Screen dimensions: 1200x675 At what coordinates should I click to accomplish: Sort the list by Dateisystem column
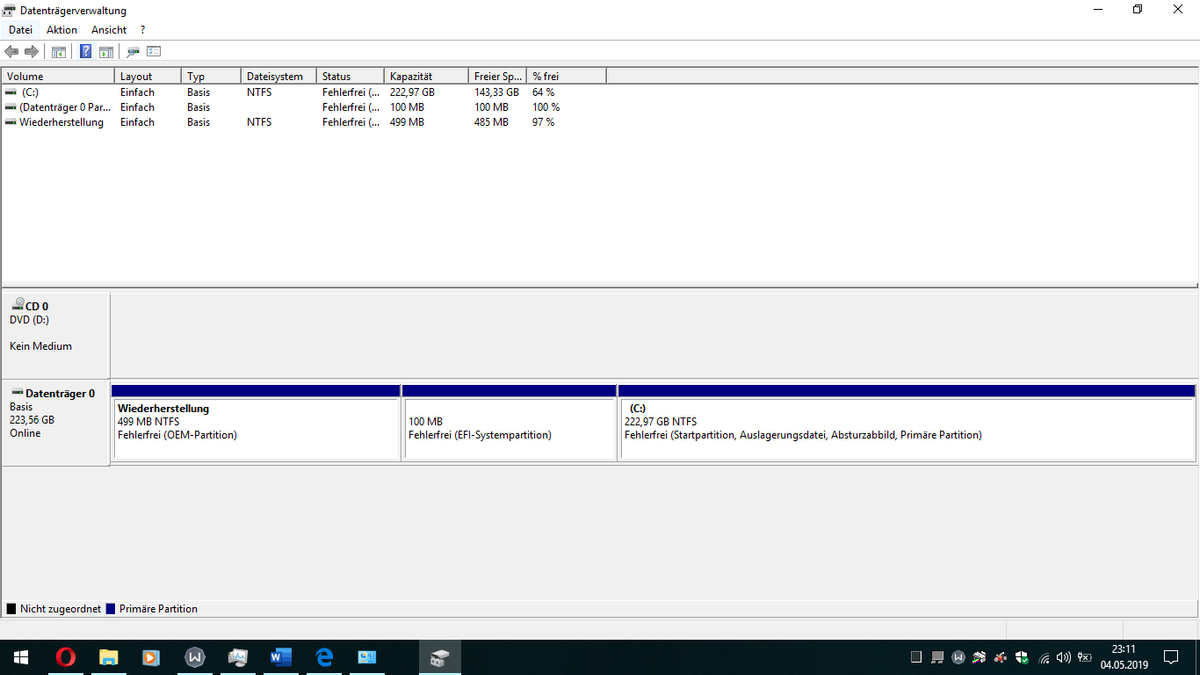(276, 76)
